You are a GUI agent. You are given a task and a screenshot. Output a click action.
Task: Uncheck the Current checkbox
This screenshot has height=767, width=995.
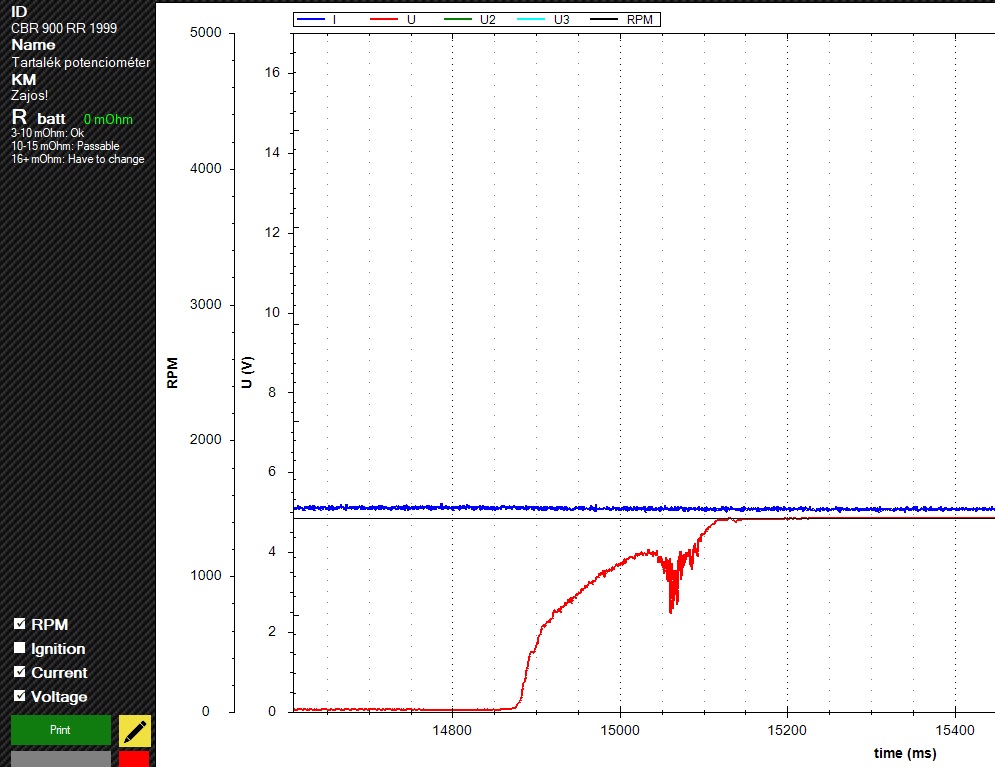click(x=20, y=672)
